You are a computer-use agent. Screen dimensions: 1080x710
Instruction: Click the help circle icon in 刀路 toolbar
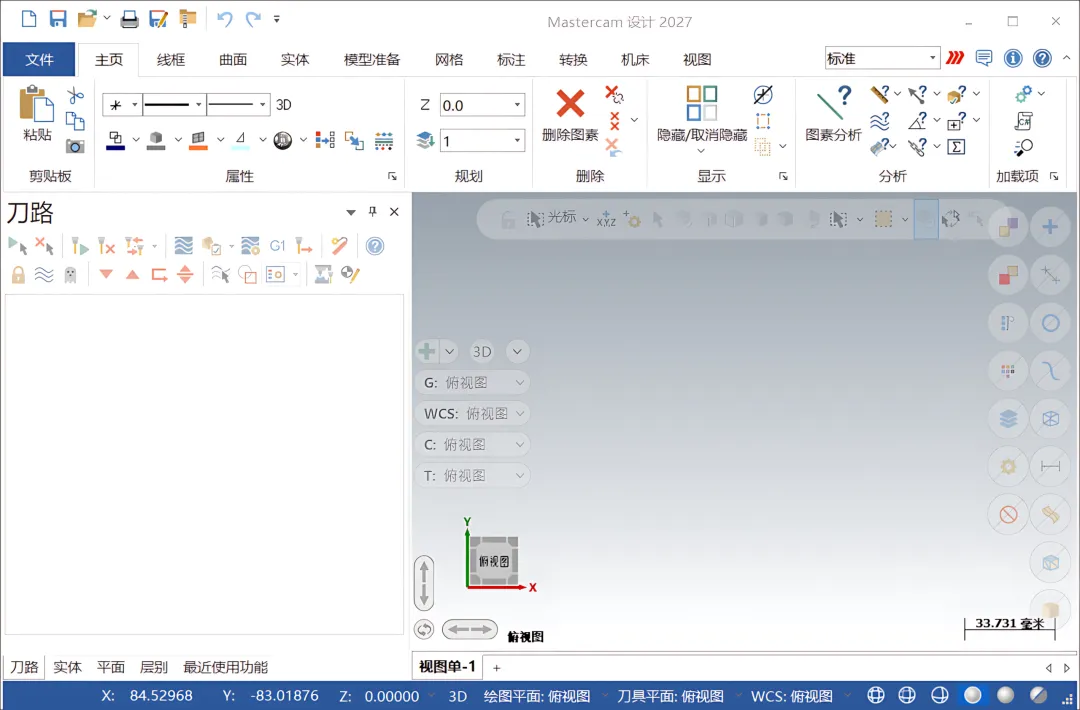point(375,246)
